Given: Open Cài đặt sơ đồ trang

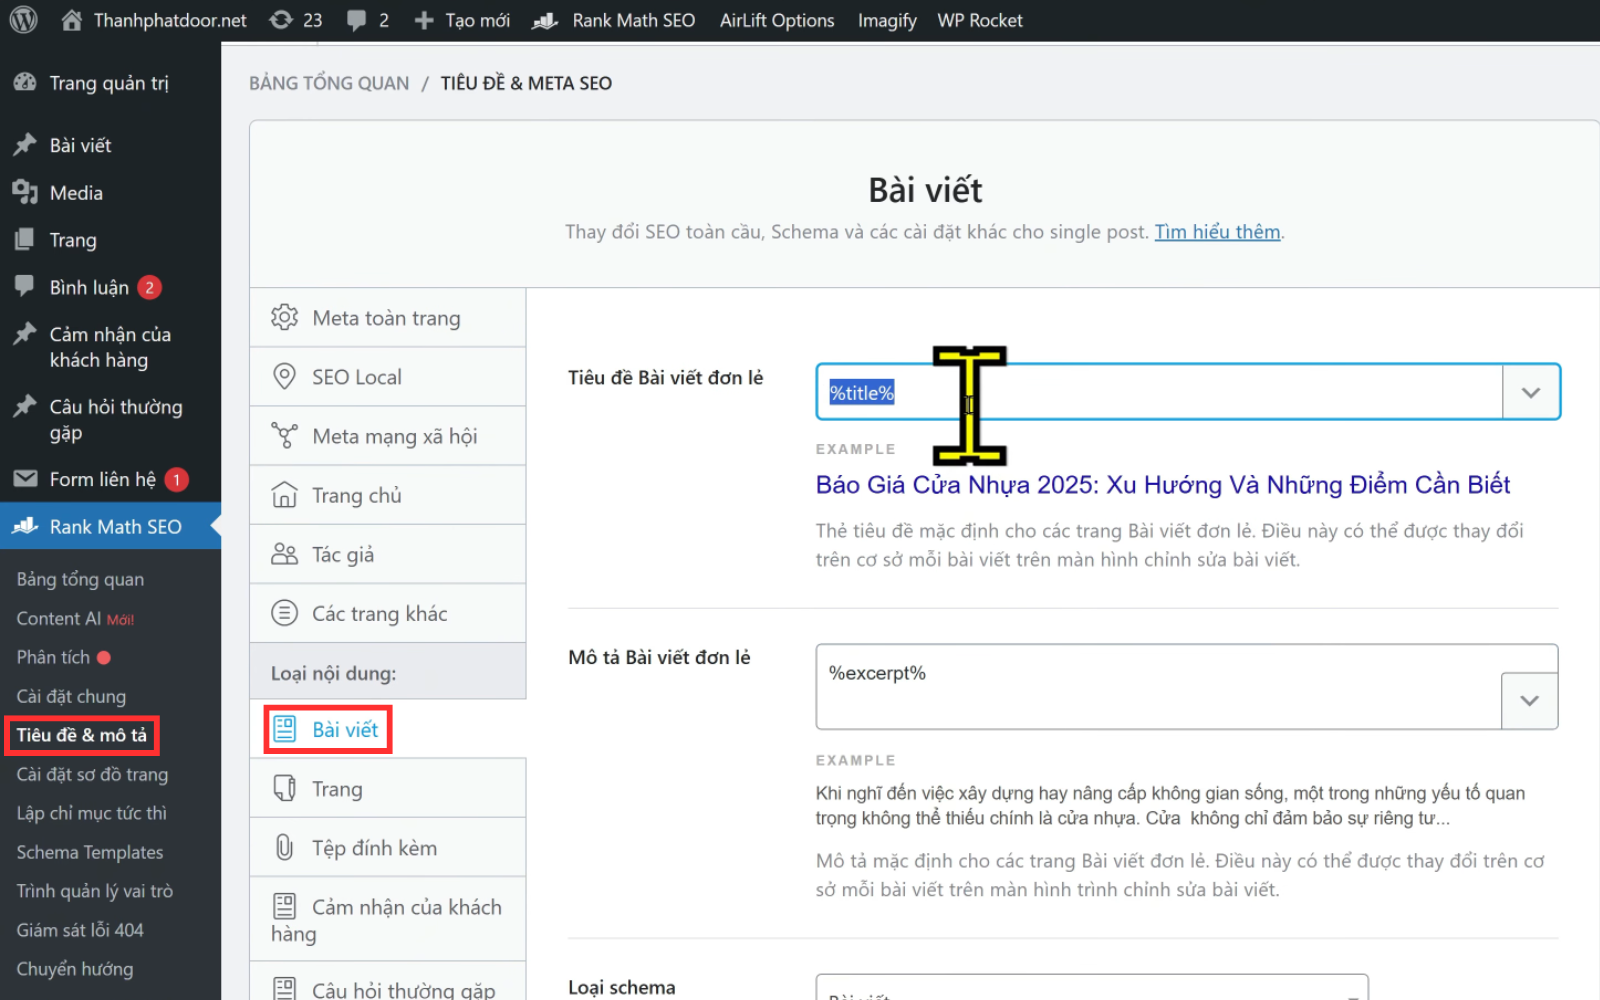Looking at the screenshot, I should coord(92,774).
